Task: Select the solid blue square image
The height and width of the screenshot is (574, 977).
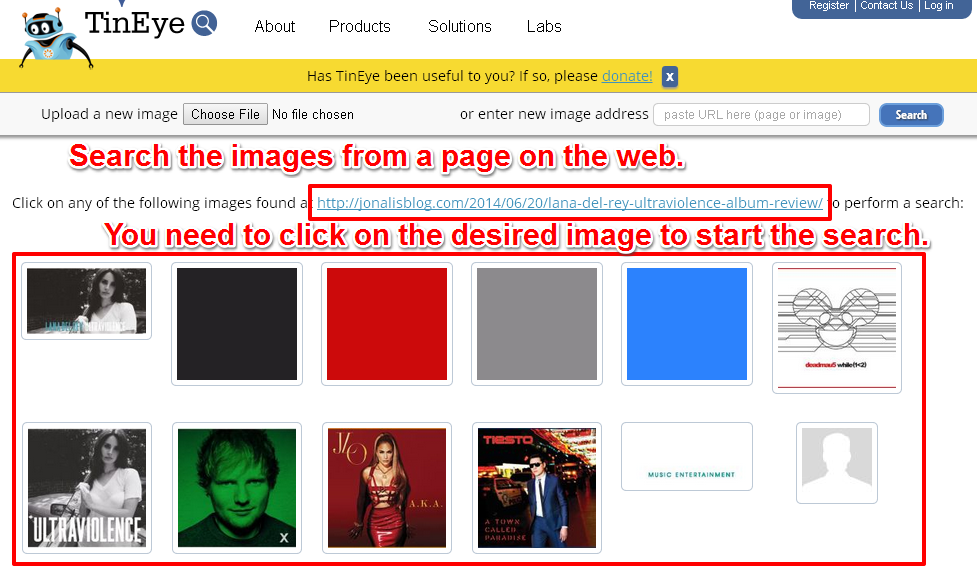Action: (x=687, y=324)
